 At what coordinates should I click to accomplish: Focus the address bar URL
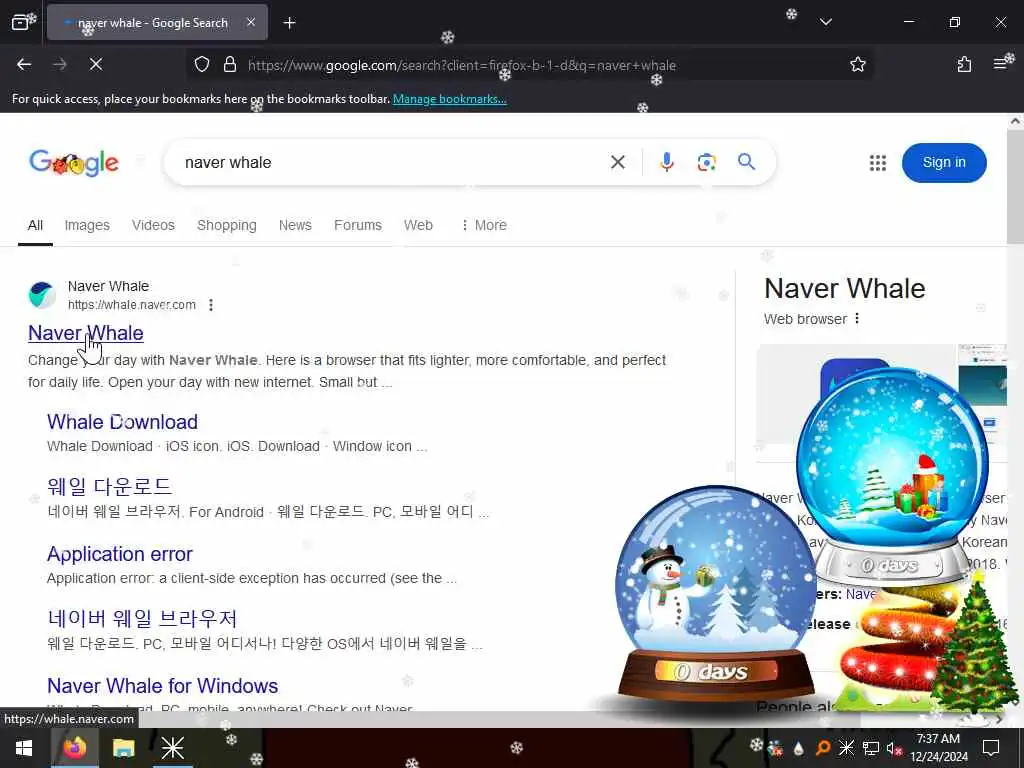(462, 65)
